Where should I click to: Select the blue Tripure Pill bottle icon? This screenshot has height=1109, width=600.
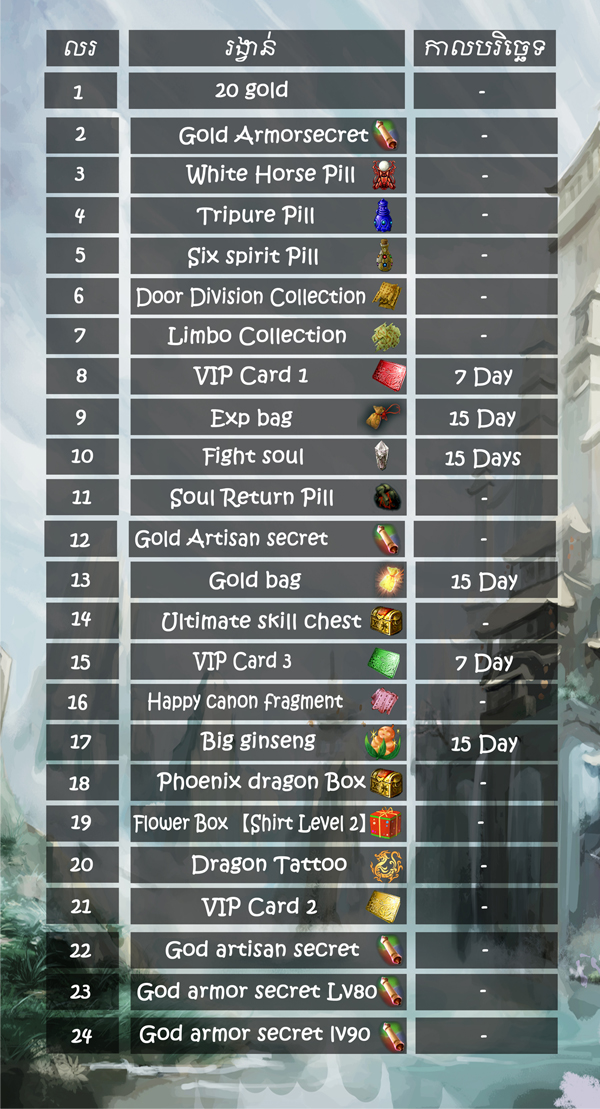point(383,215)
